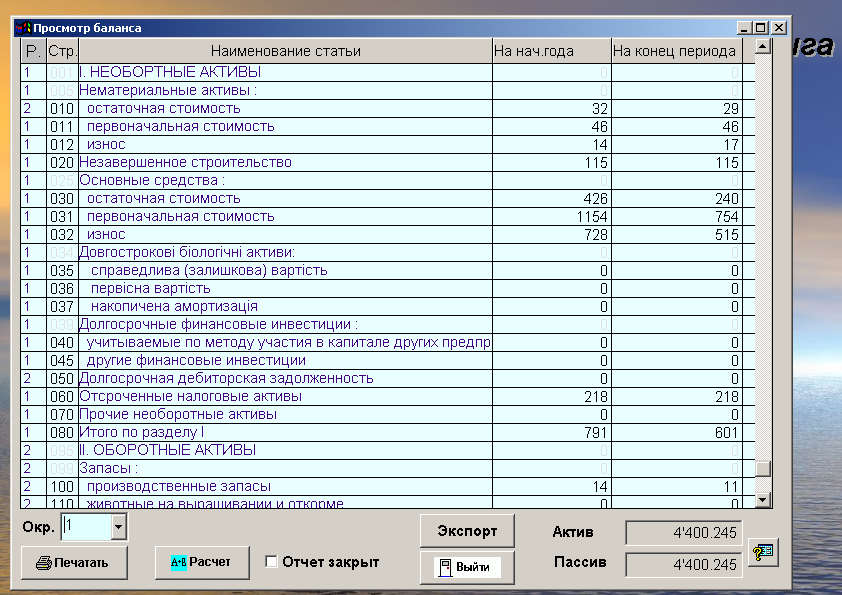The image size is (842, 595).
Task: Click the printer icon on Печатать button
Action: click(43, 563)
